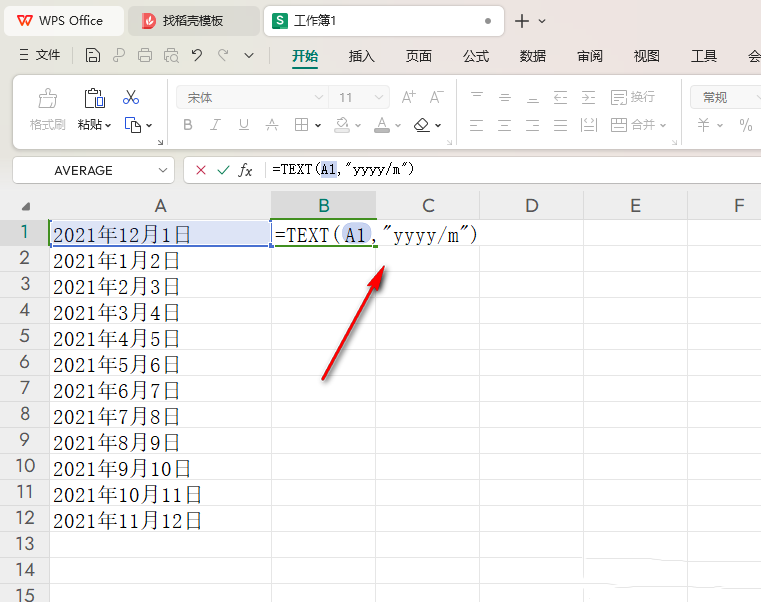Apply percent style format
Image resolution: width=761 pixels, height=602 pixels.
(746, 125)
